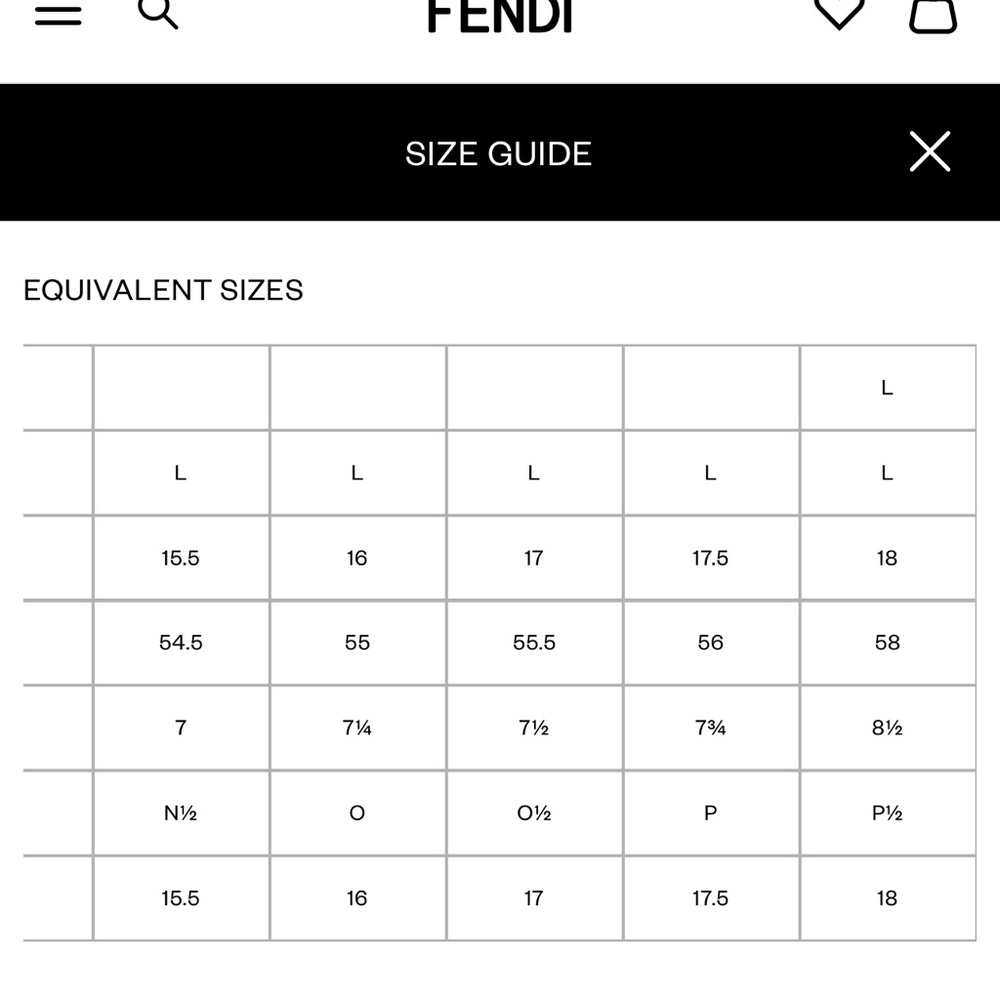This screenshot has width=1000, height=1000.
Task: Click size 8½ in the chart
Action: coord(887,728)
